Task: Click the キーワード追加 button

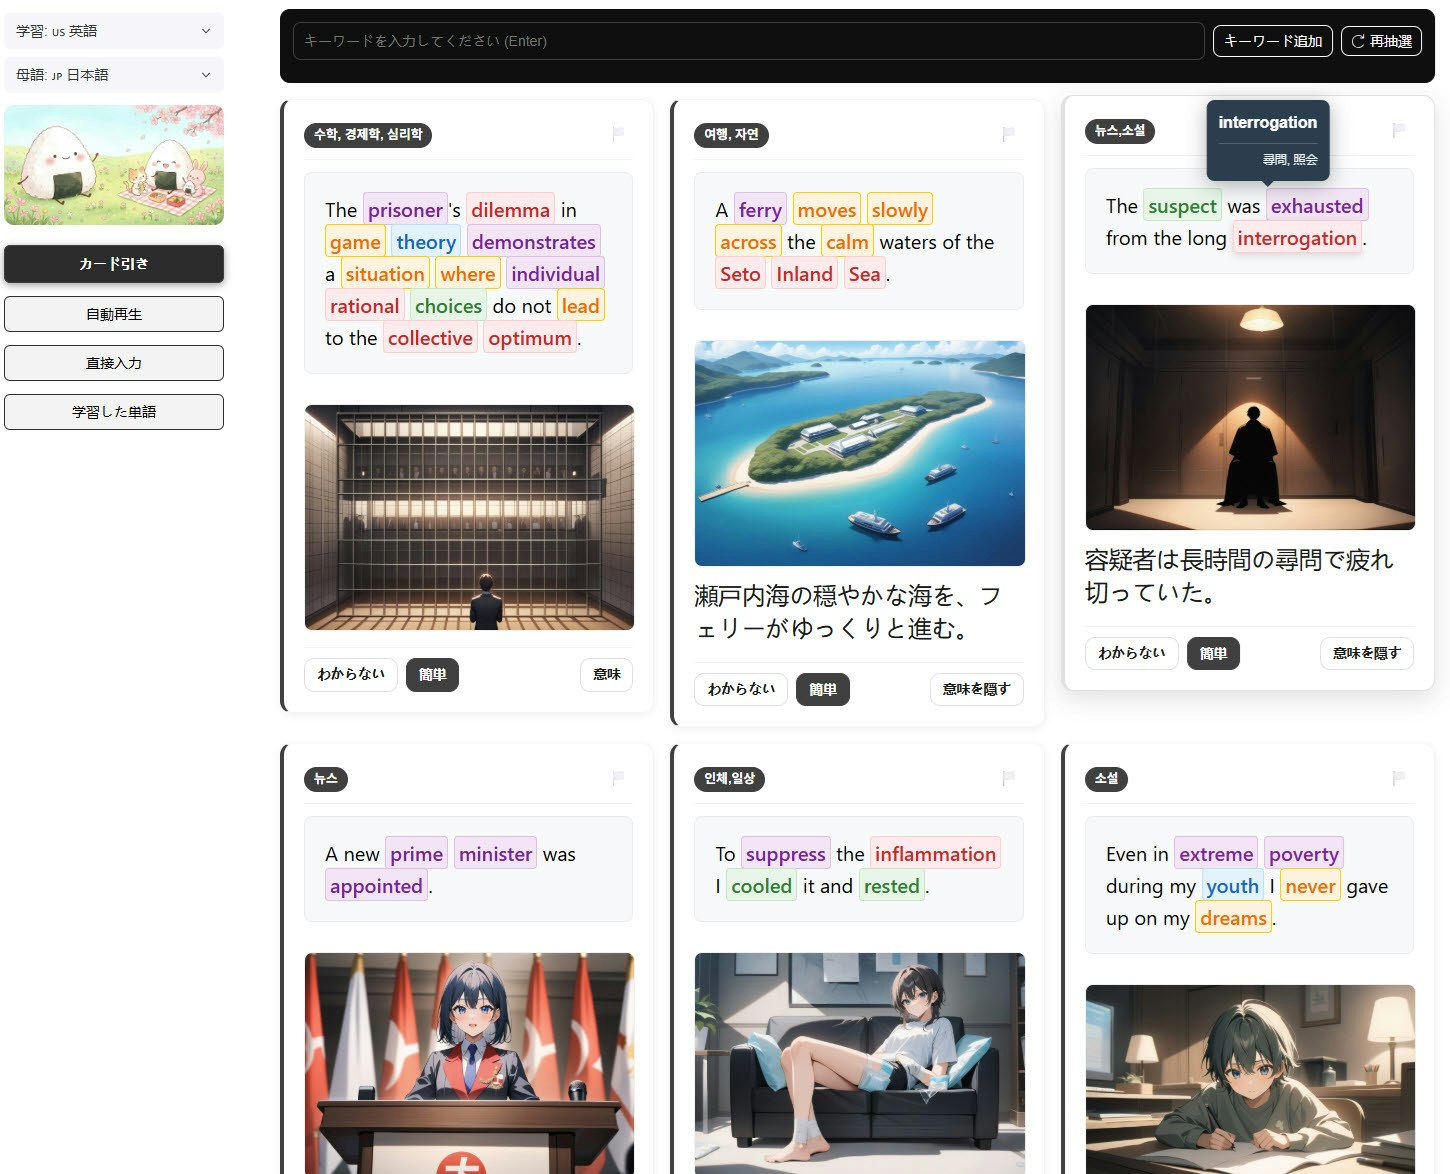Action: coord(1272,41)
